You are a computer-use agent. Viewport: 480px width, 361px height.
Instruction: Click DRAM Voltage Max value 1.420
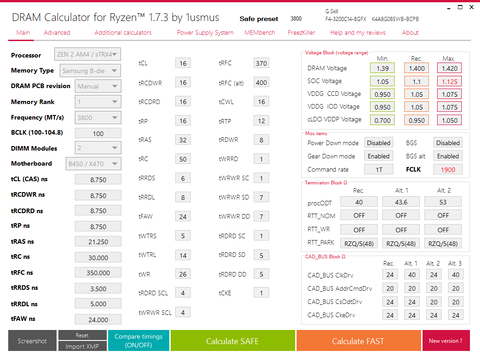(449, 68)
